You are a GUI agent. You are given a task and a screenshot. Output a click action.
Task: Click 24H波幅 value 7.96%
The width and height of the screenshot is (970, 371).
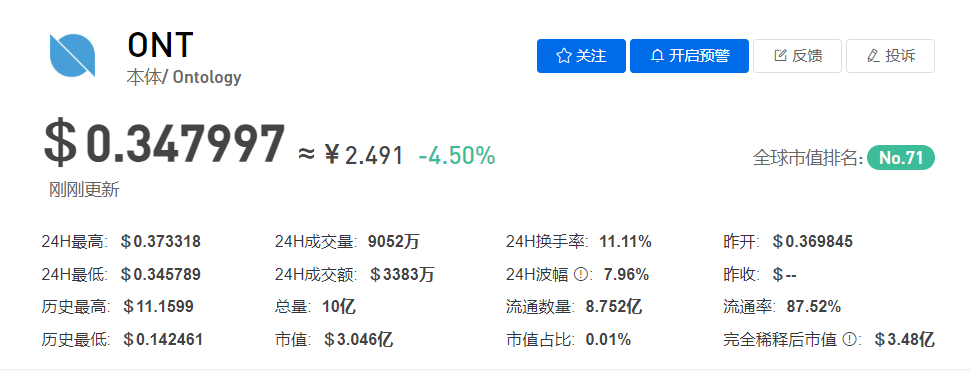click(x=627, y=274)
